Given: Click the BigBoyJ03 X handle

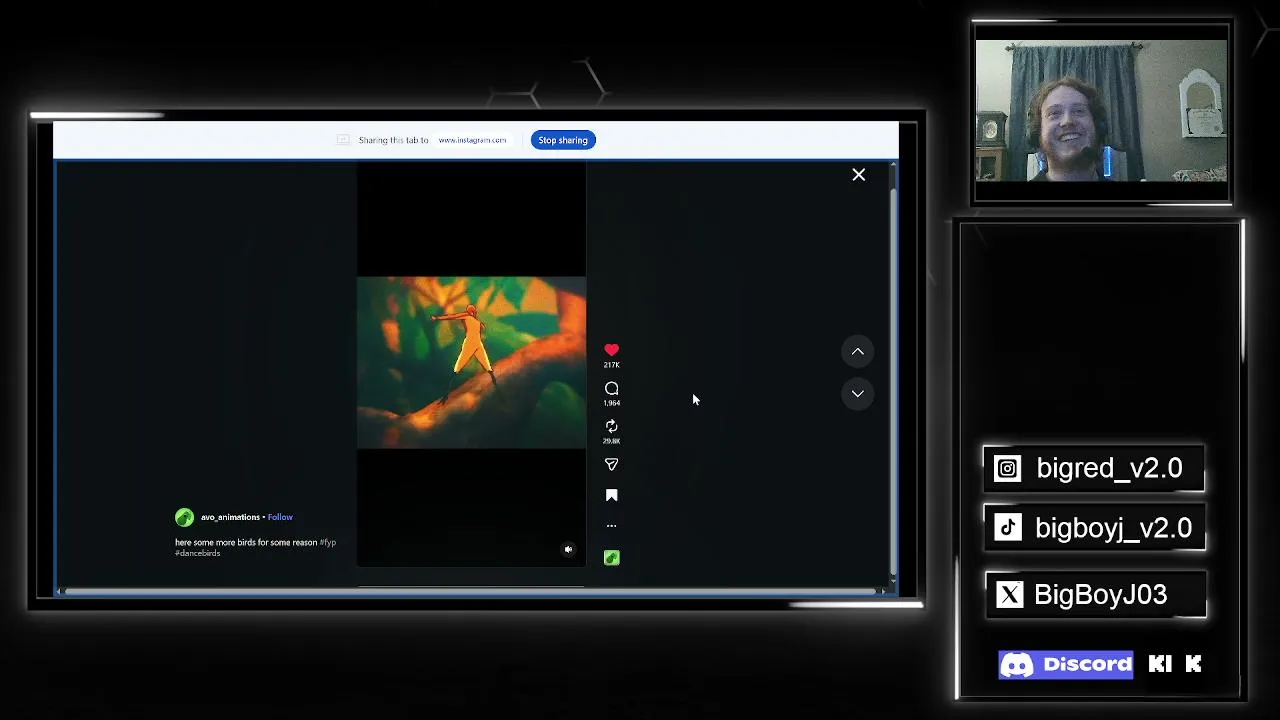Looking at the screenshot, I should click(x=1100, y=595).
